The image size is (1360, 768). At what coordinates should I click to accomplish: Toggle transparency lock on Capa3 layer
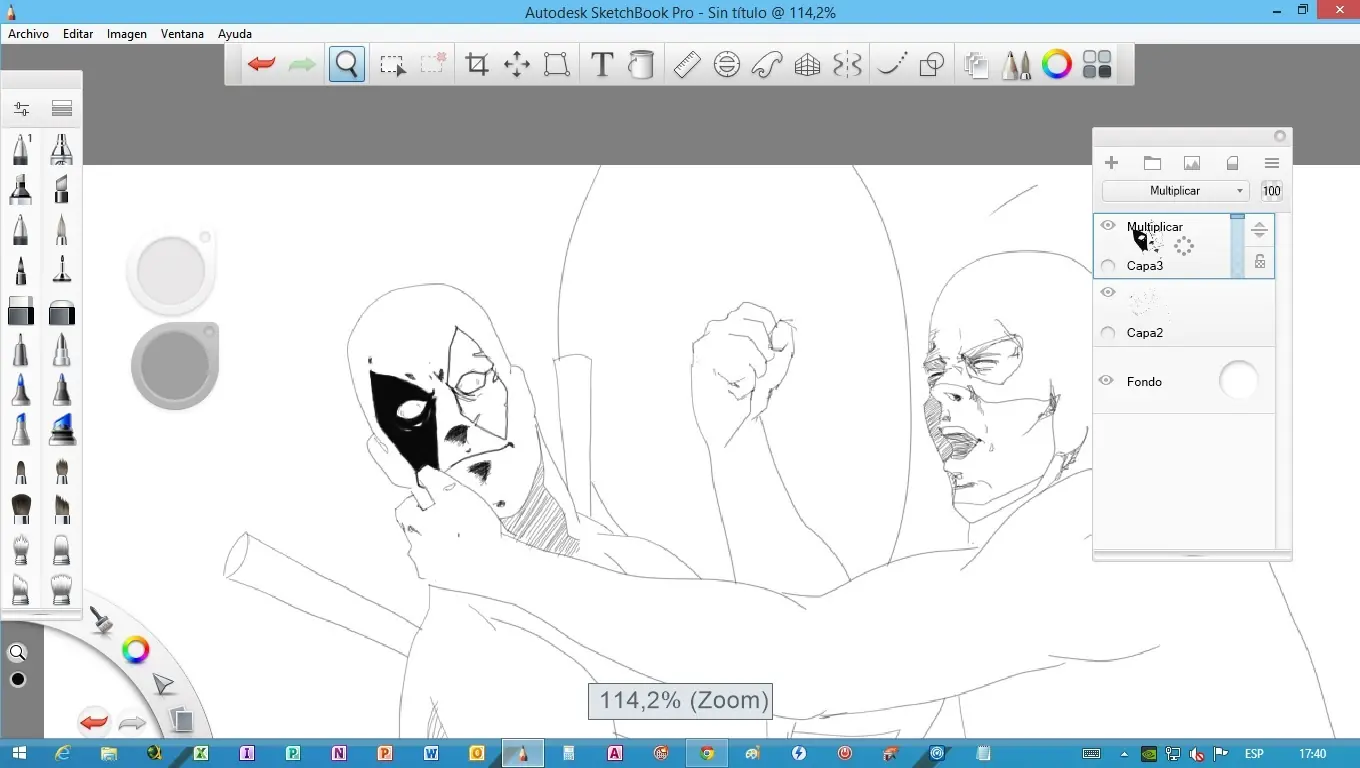pyautogui.click(x=1259, y=262)
